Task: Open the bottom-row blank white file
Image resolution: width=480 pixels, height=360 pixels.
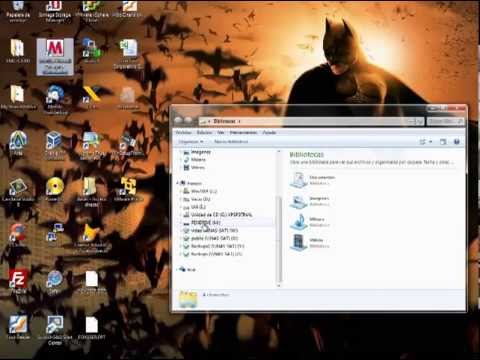Action: pos(91,327)
